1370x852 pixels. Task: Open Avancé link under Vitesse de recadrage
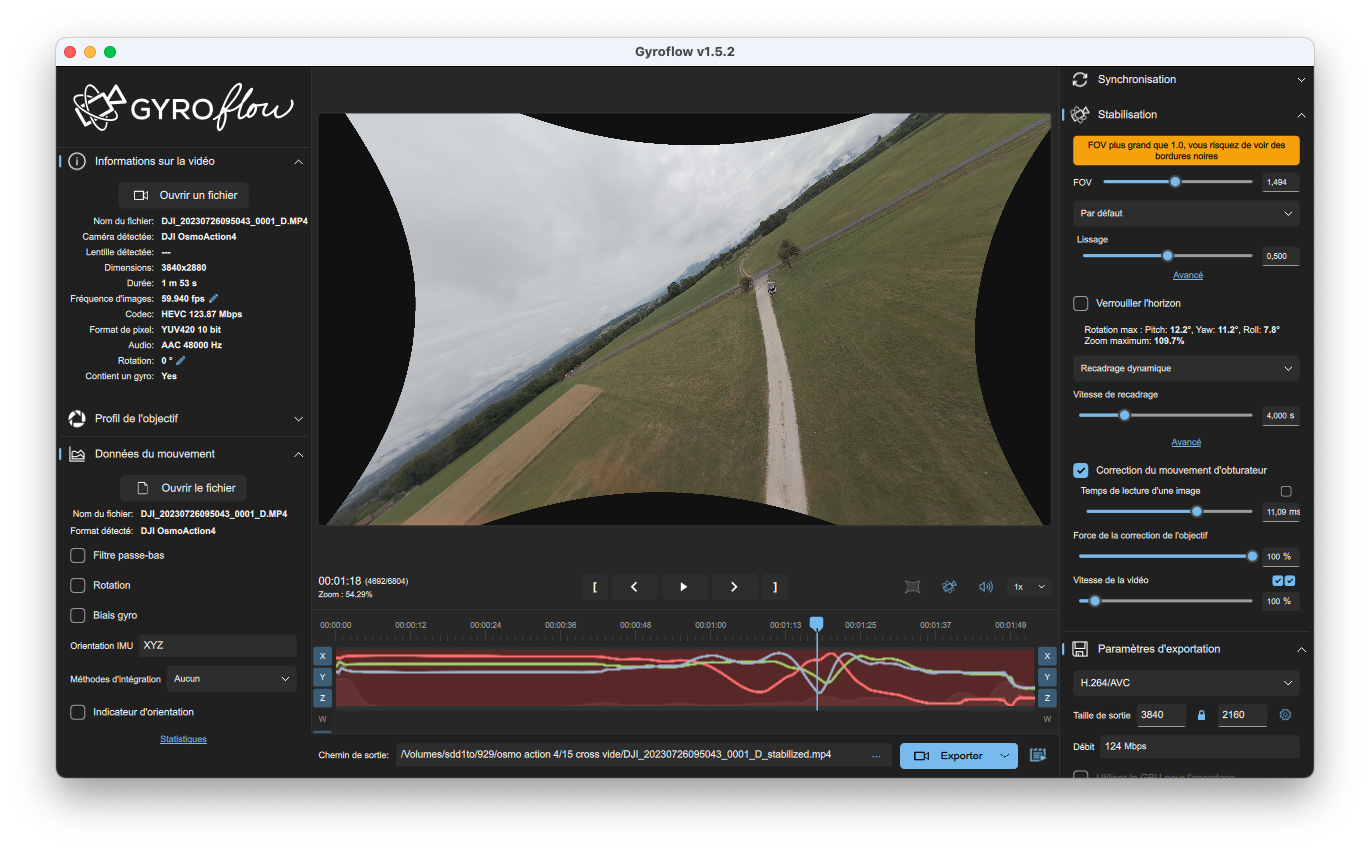1186,442
